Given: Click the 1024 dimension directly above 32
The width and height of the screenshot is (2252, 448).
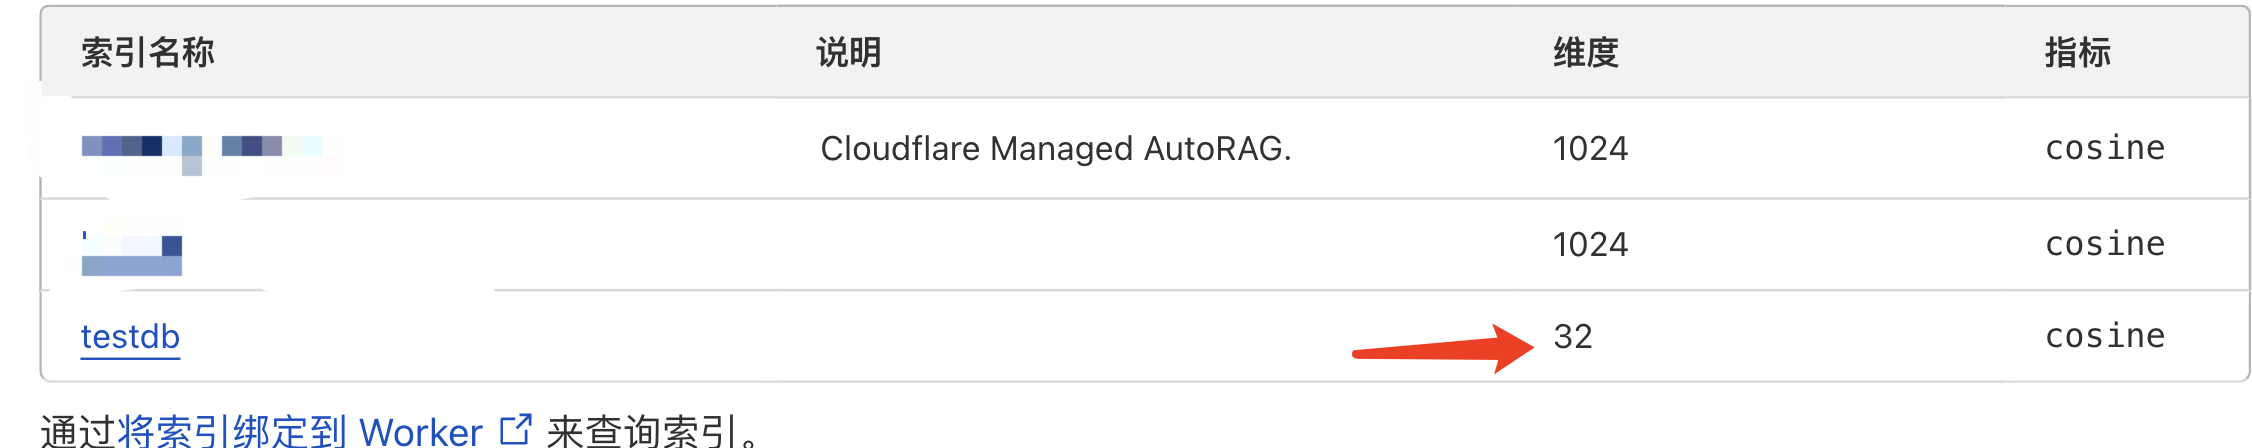Looking at the screenshot, I should click(1590, 245).
